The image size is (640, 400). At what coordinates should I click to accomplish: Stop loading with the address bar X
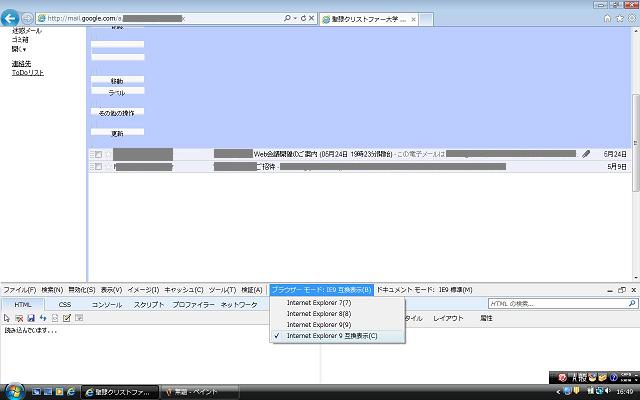click(x=311, y=18)
